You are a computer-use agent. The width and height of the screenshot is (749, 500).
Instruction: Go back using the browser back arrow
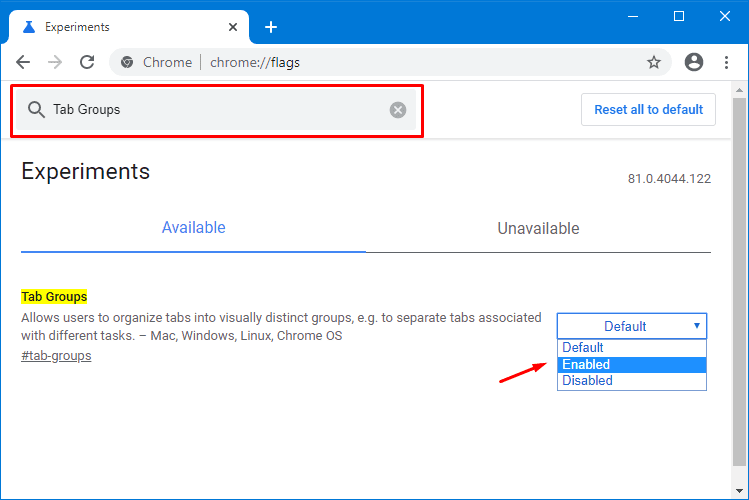point(23,62)
